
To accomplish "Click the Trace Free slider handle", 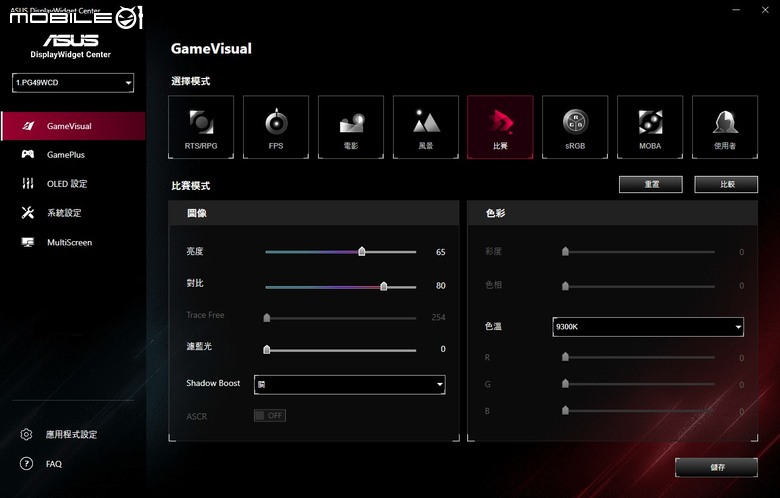I will 267,317.
